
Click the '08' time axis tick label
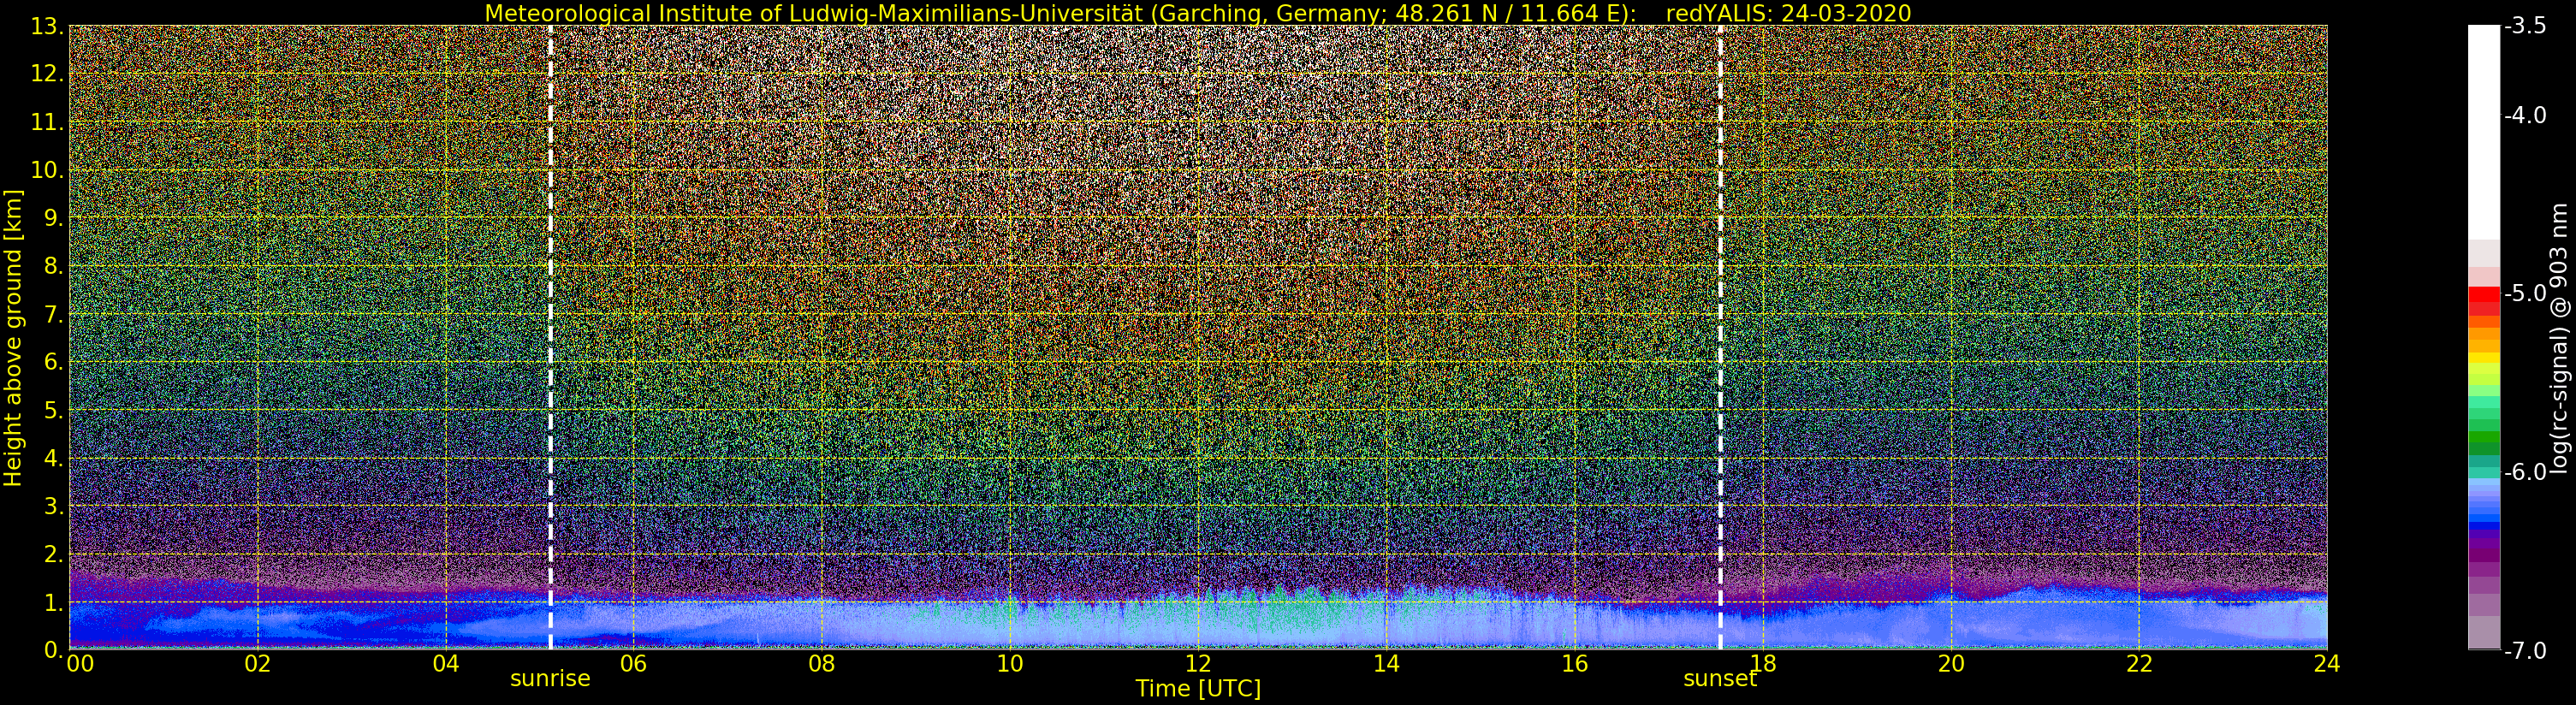tap(822, 664)
